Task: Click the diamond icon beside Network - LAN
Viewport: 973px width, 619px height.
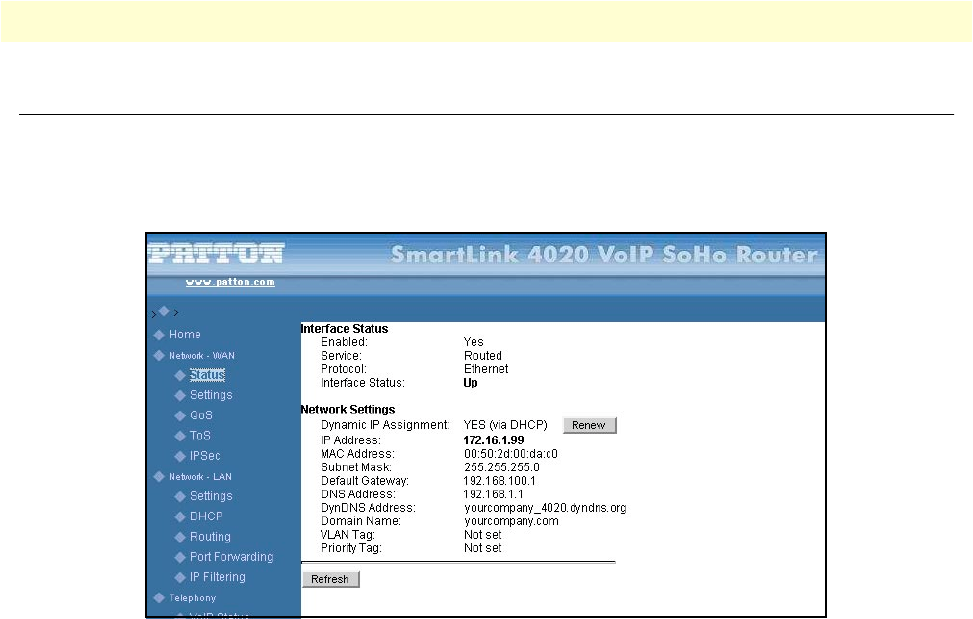Action: click(x=159, y=476)
